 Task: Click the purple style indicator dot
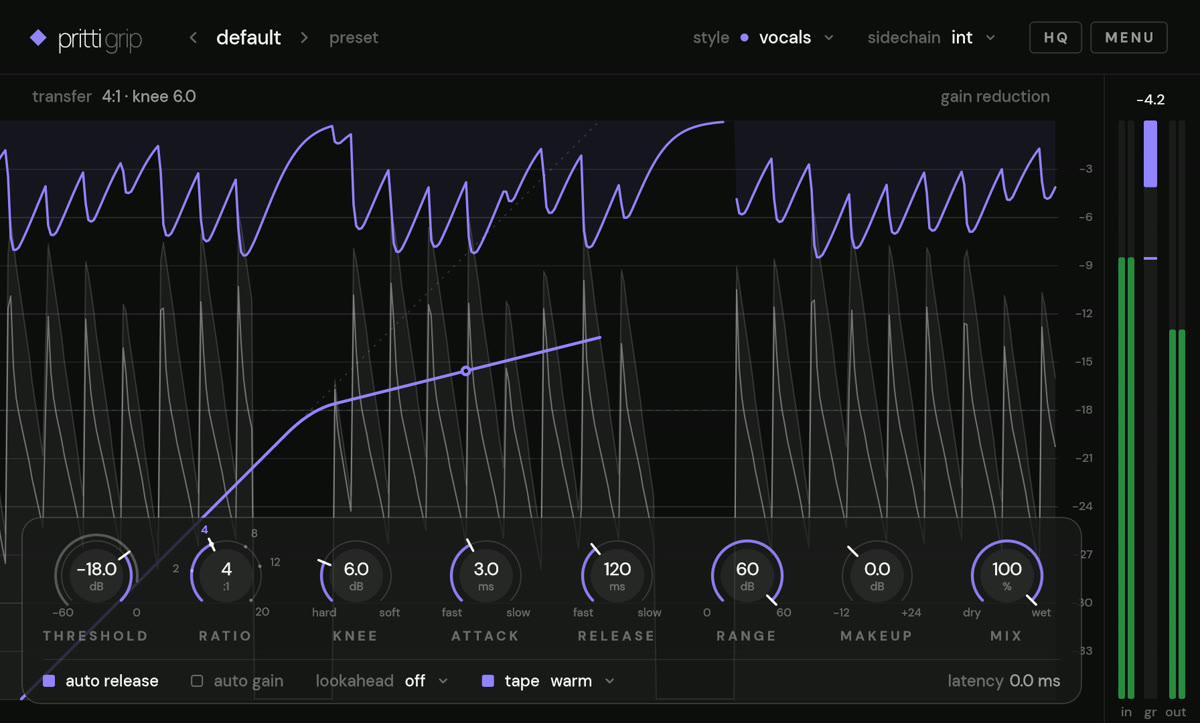[x=744, y=38]
